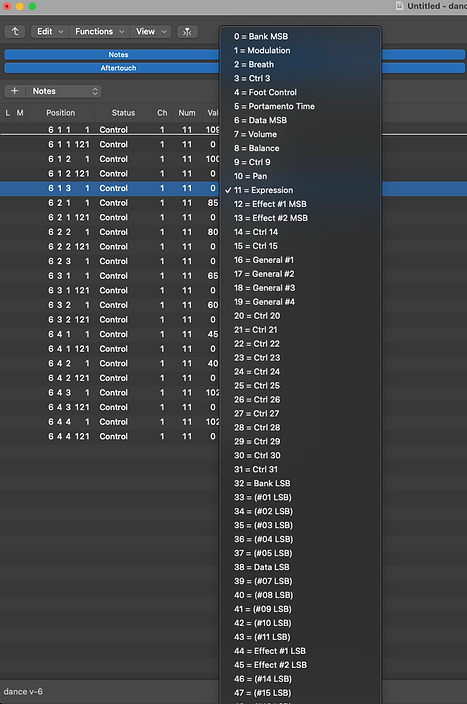Click value 65 in row 6 3 1 1
This screenshot has width=467, height=704.
tap(213, 276)
